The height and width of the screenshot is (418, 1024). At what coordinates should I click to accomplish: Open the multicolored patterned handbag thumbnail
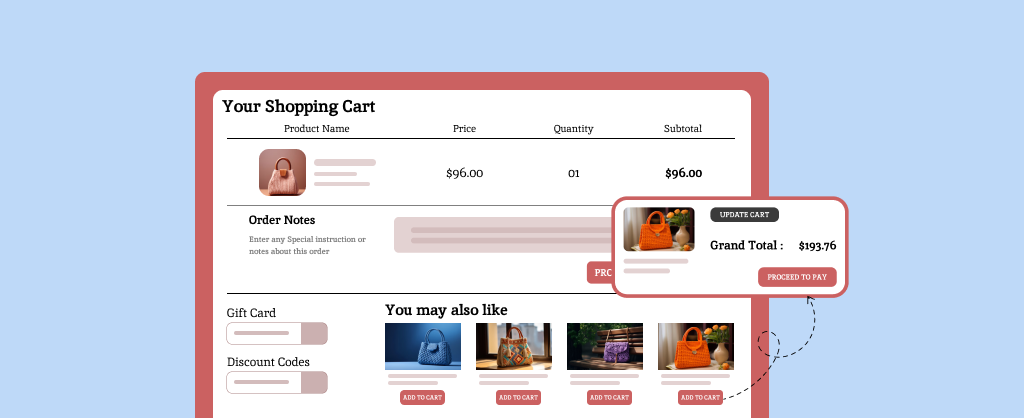point(514,346)
